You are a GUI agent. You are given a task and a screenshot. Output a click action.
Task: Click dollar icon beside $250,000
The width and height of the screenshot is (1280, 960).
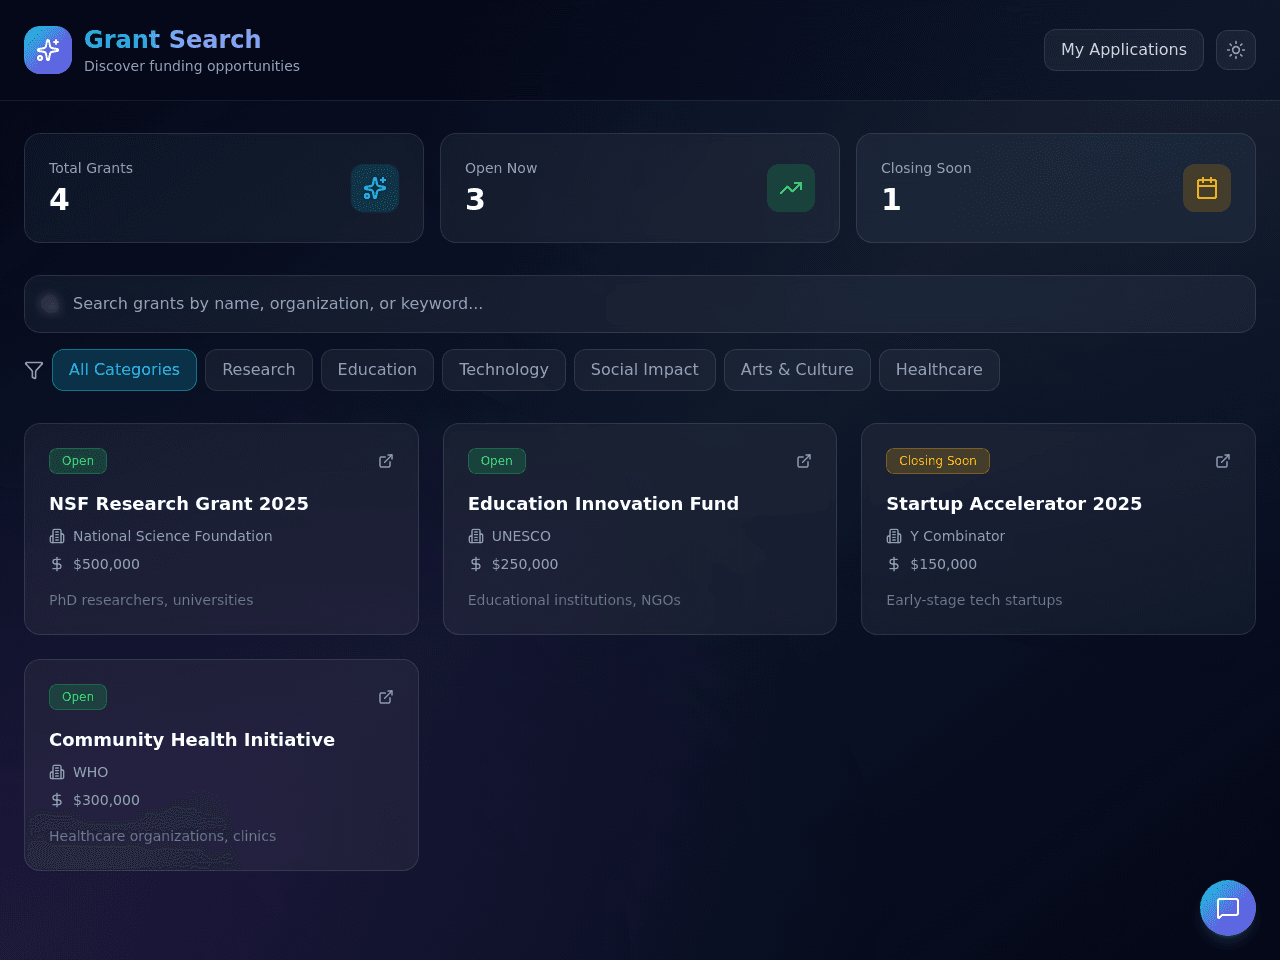[476, 564]
